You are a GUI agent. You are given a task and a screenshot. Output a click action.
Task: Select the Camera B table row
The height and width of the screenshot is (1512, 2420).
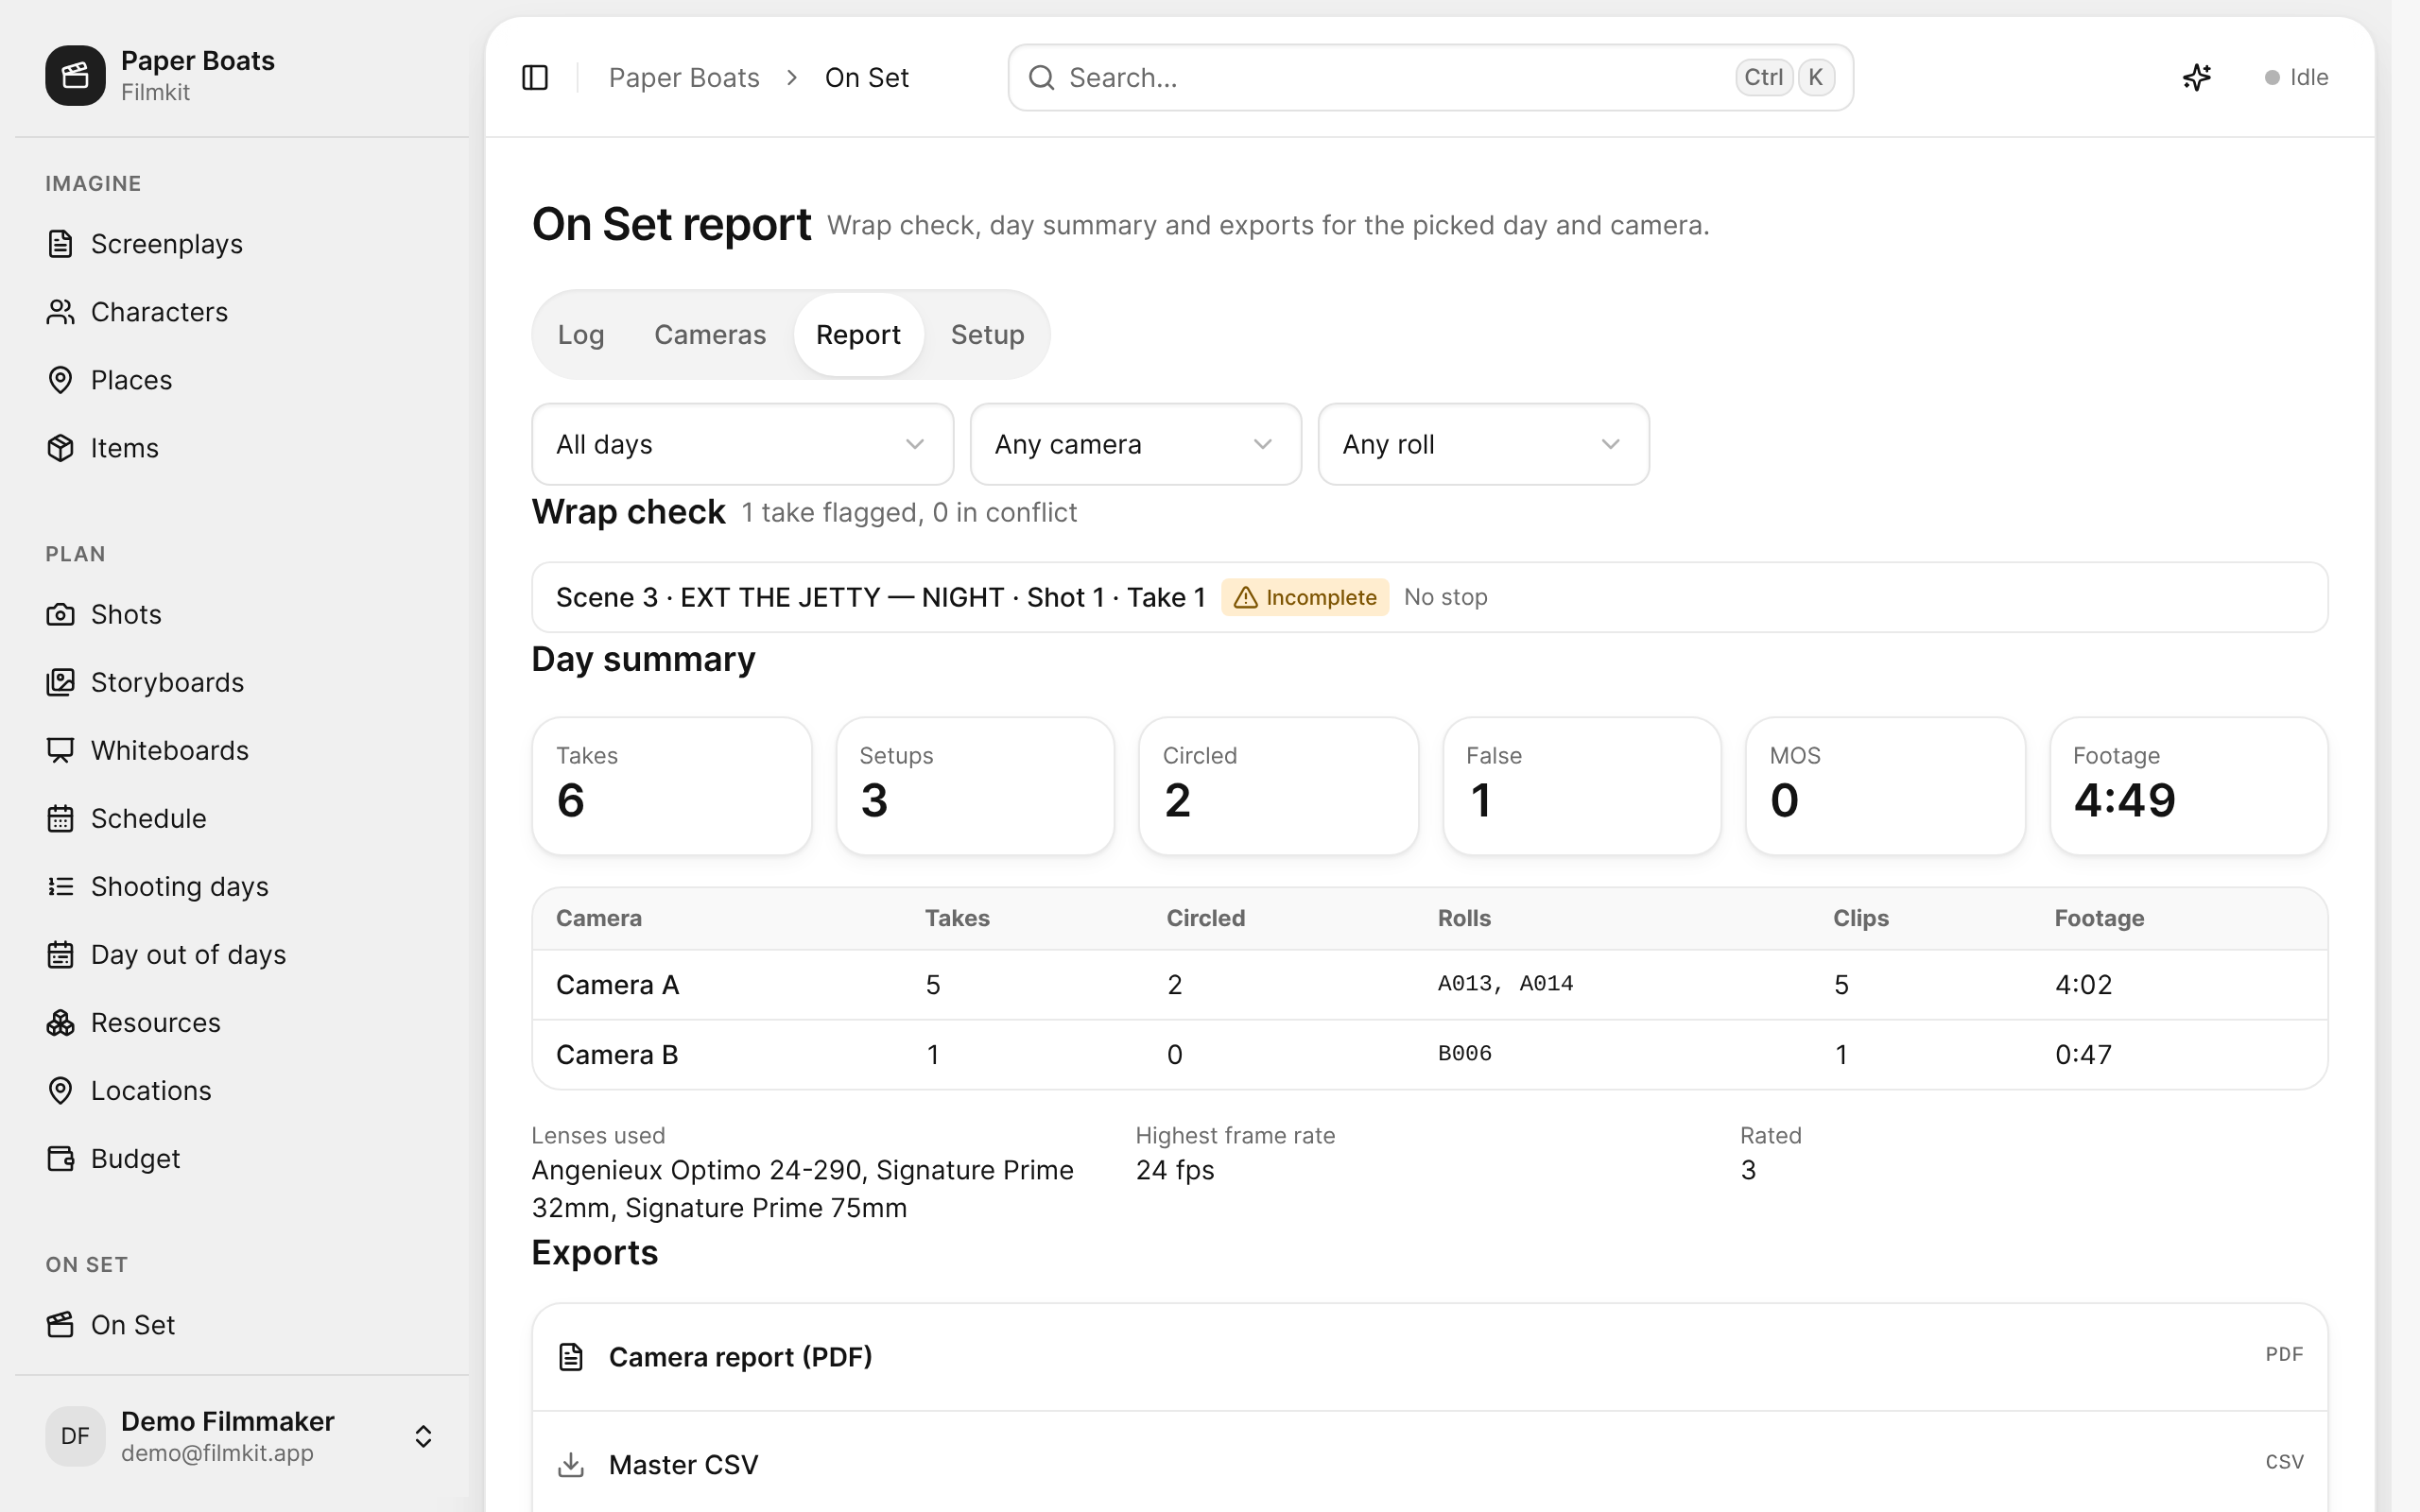click(x=1430, y=1055)
